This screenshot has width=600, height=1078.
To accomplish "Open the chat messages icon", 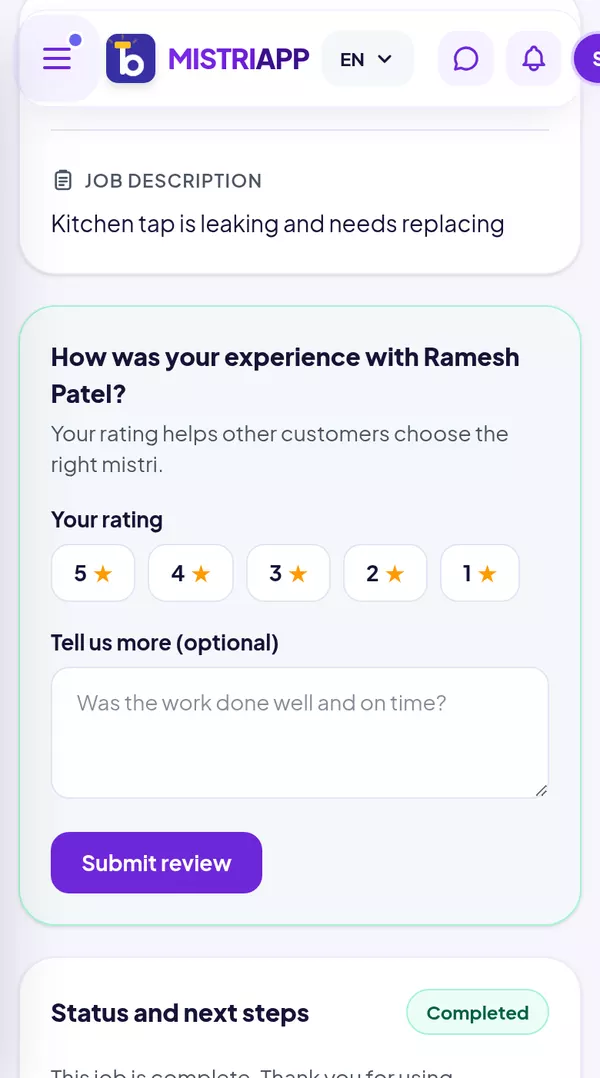I will click(x=466, y=58).
